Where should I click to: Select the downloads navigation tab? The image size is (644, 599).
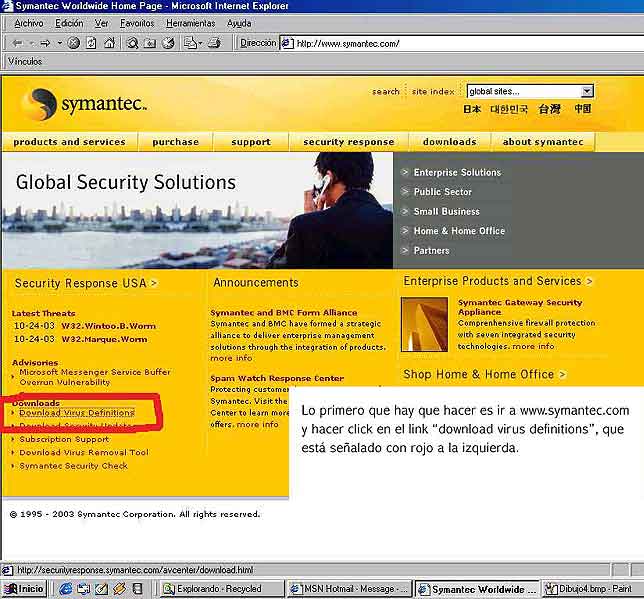point(450,142)
